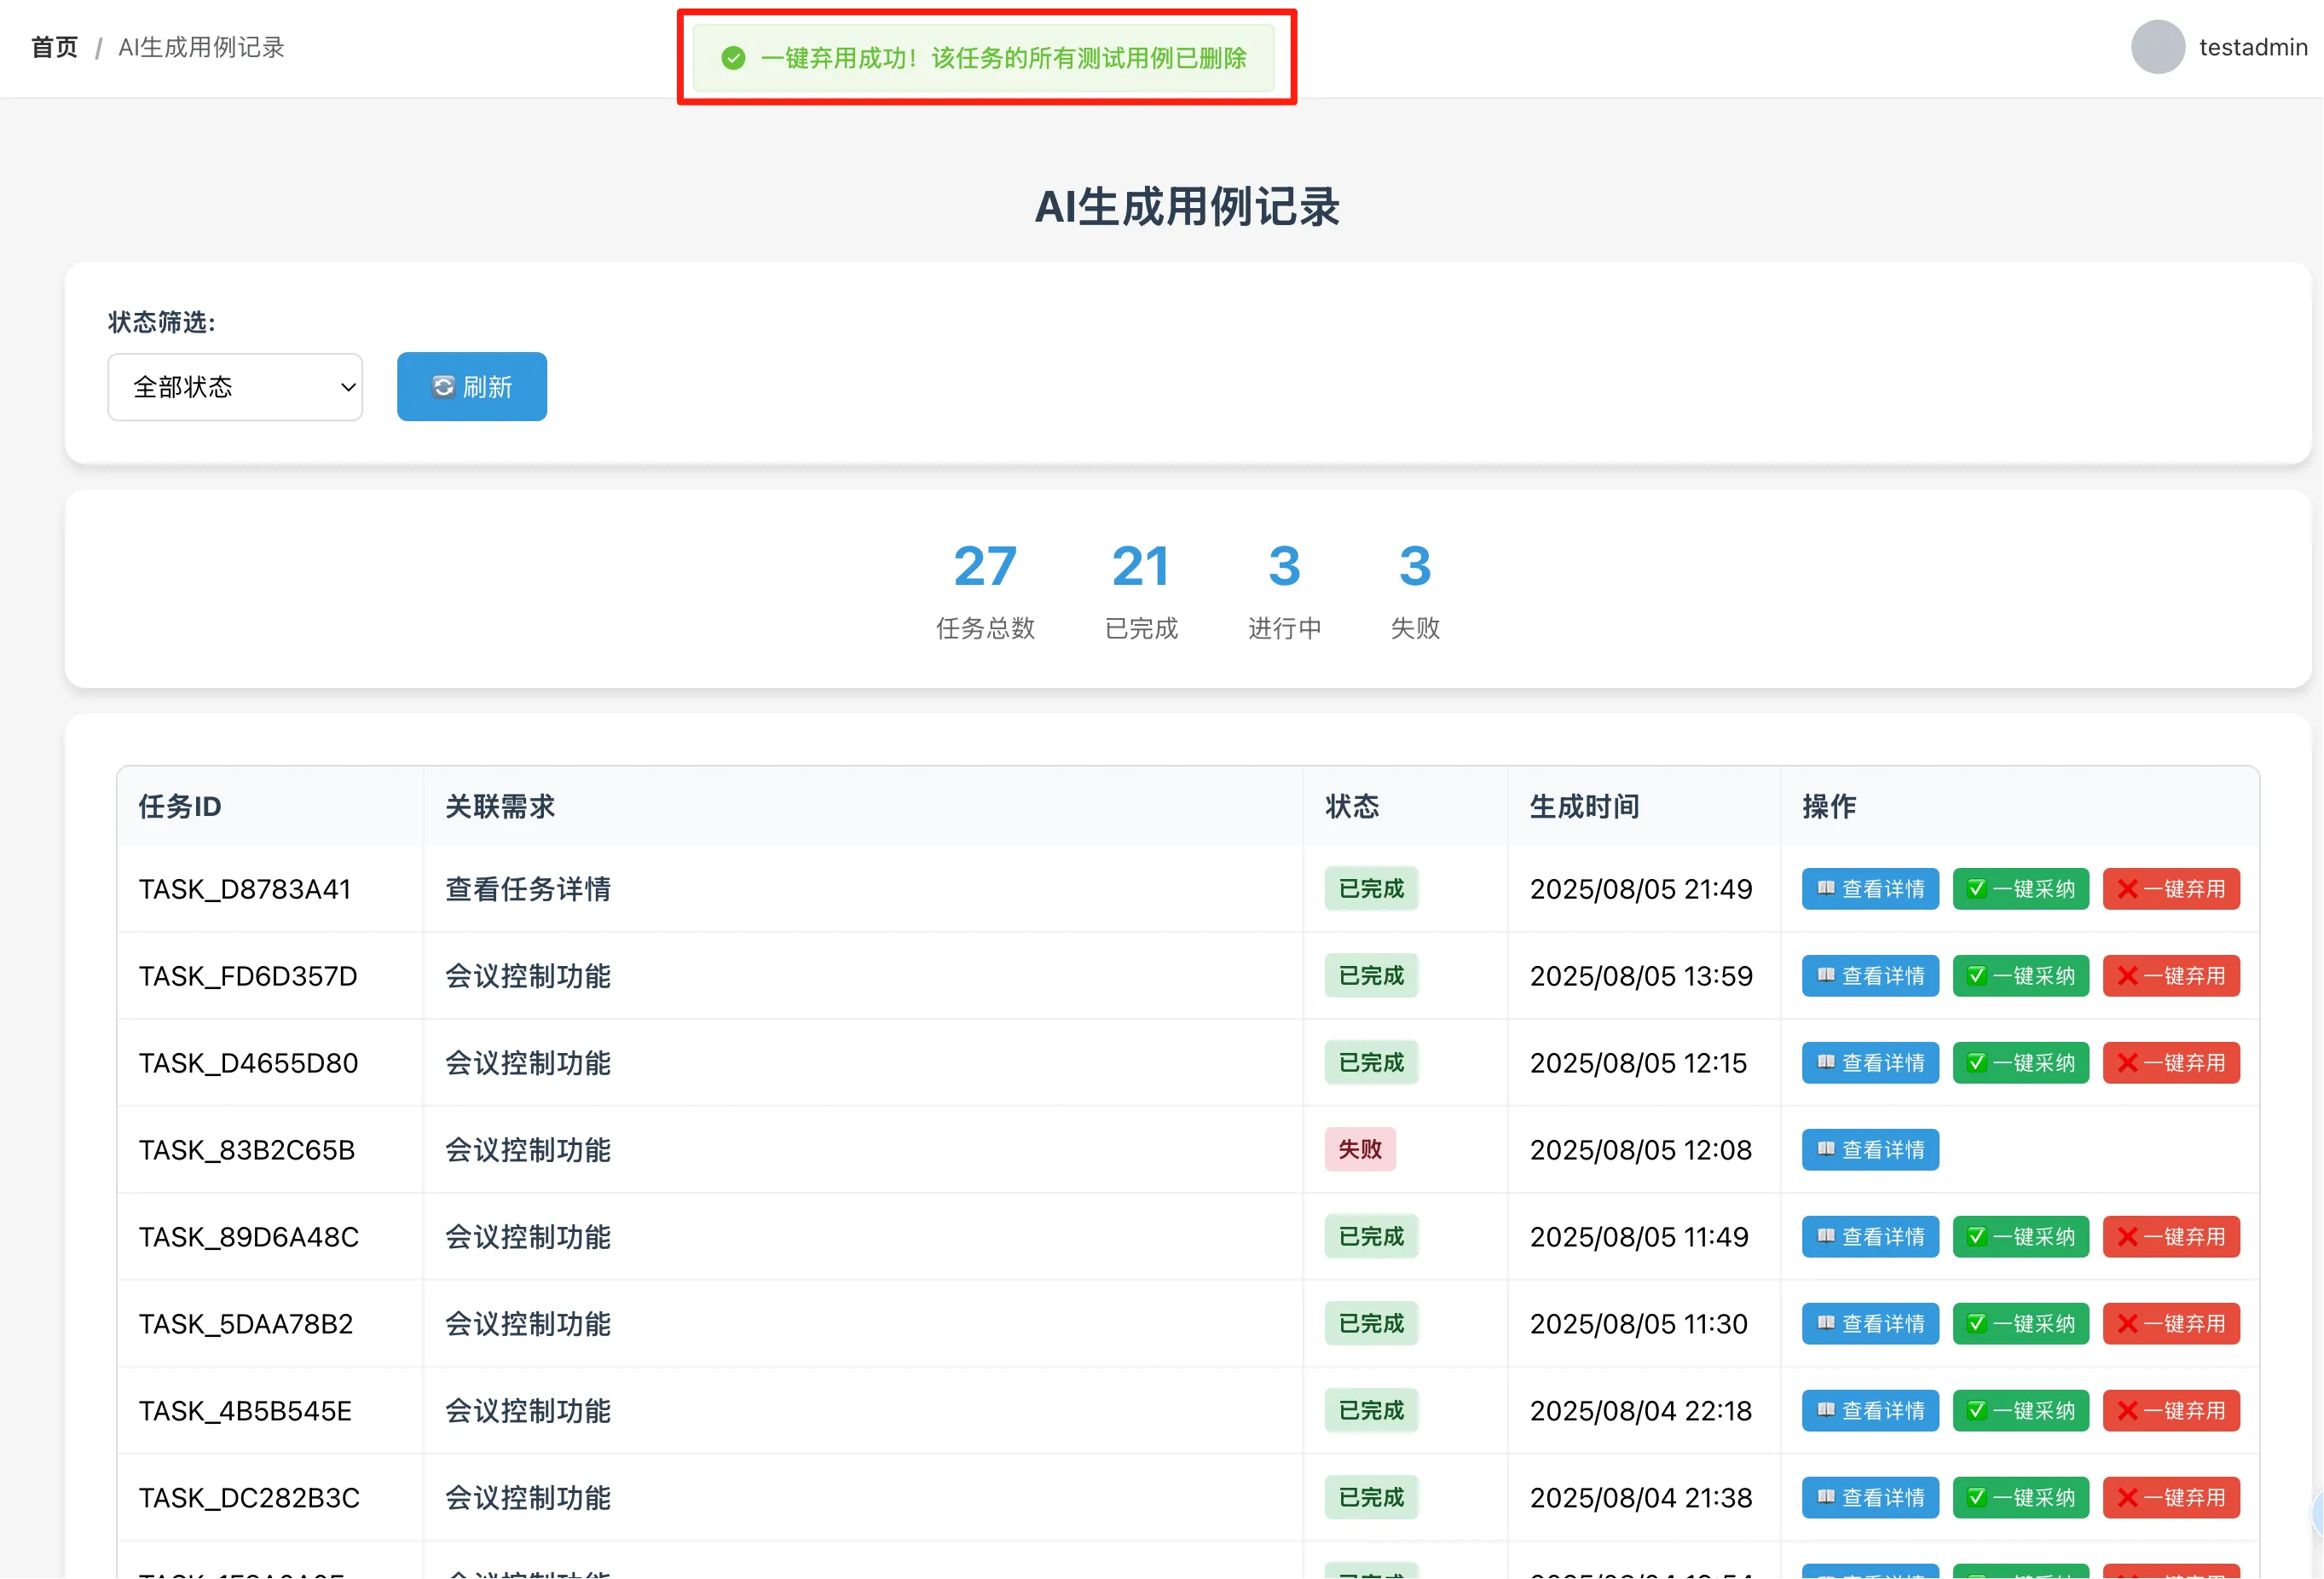Click checkmark icon adopting TASK_5DAA78B2
This screenshot has width=2324, height=1579.
click(x=1976, y=1324)
